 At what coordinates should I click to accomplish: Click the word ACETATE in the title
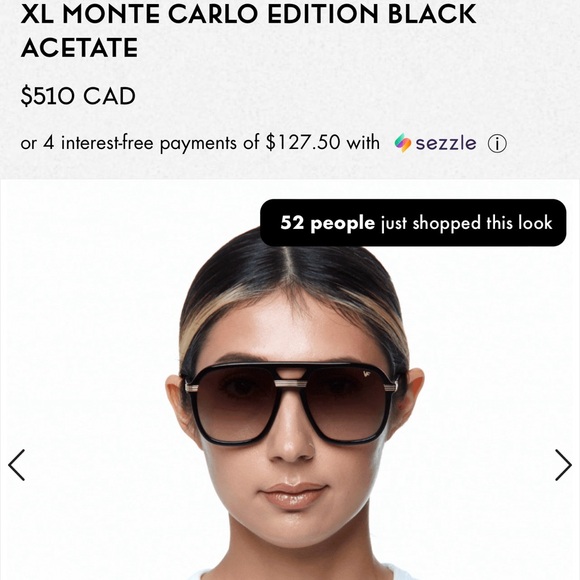[x=80, y=48]
